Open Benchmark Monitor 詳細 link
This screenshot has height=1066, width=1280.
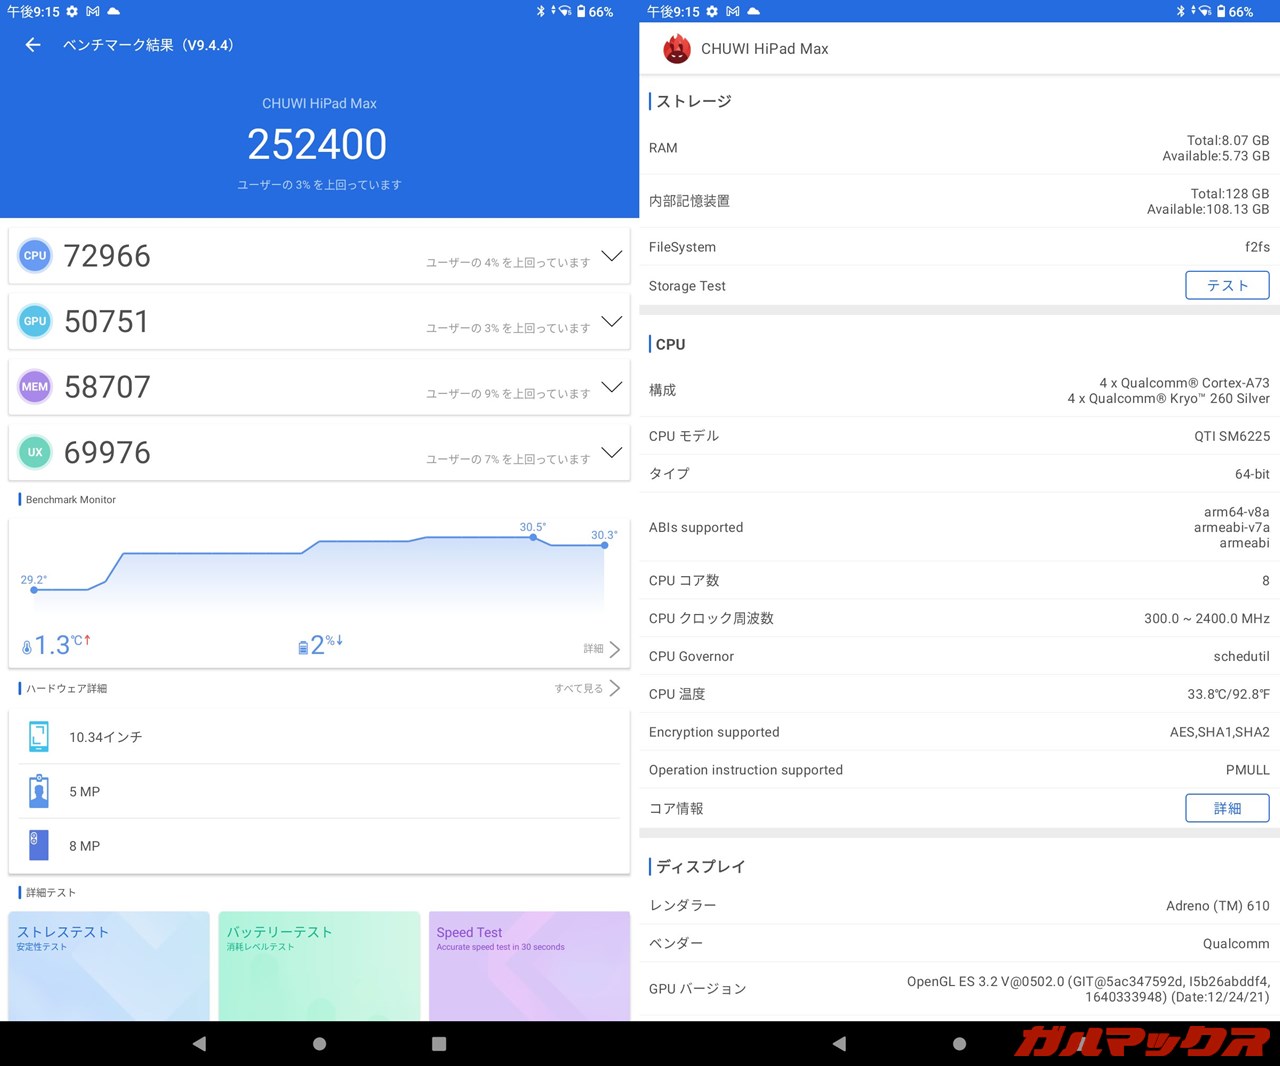click(x=602, y=649)
